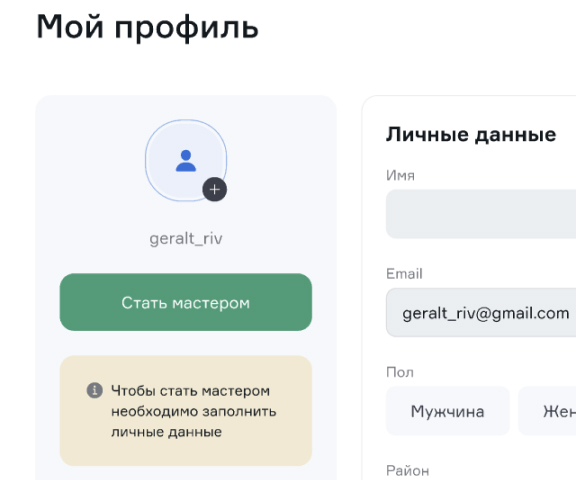Viewport: 576px width, 480px height.
Task: Click the geralt_riv username under the avatar
Action: click(186, 239)
